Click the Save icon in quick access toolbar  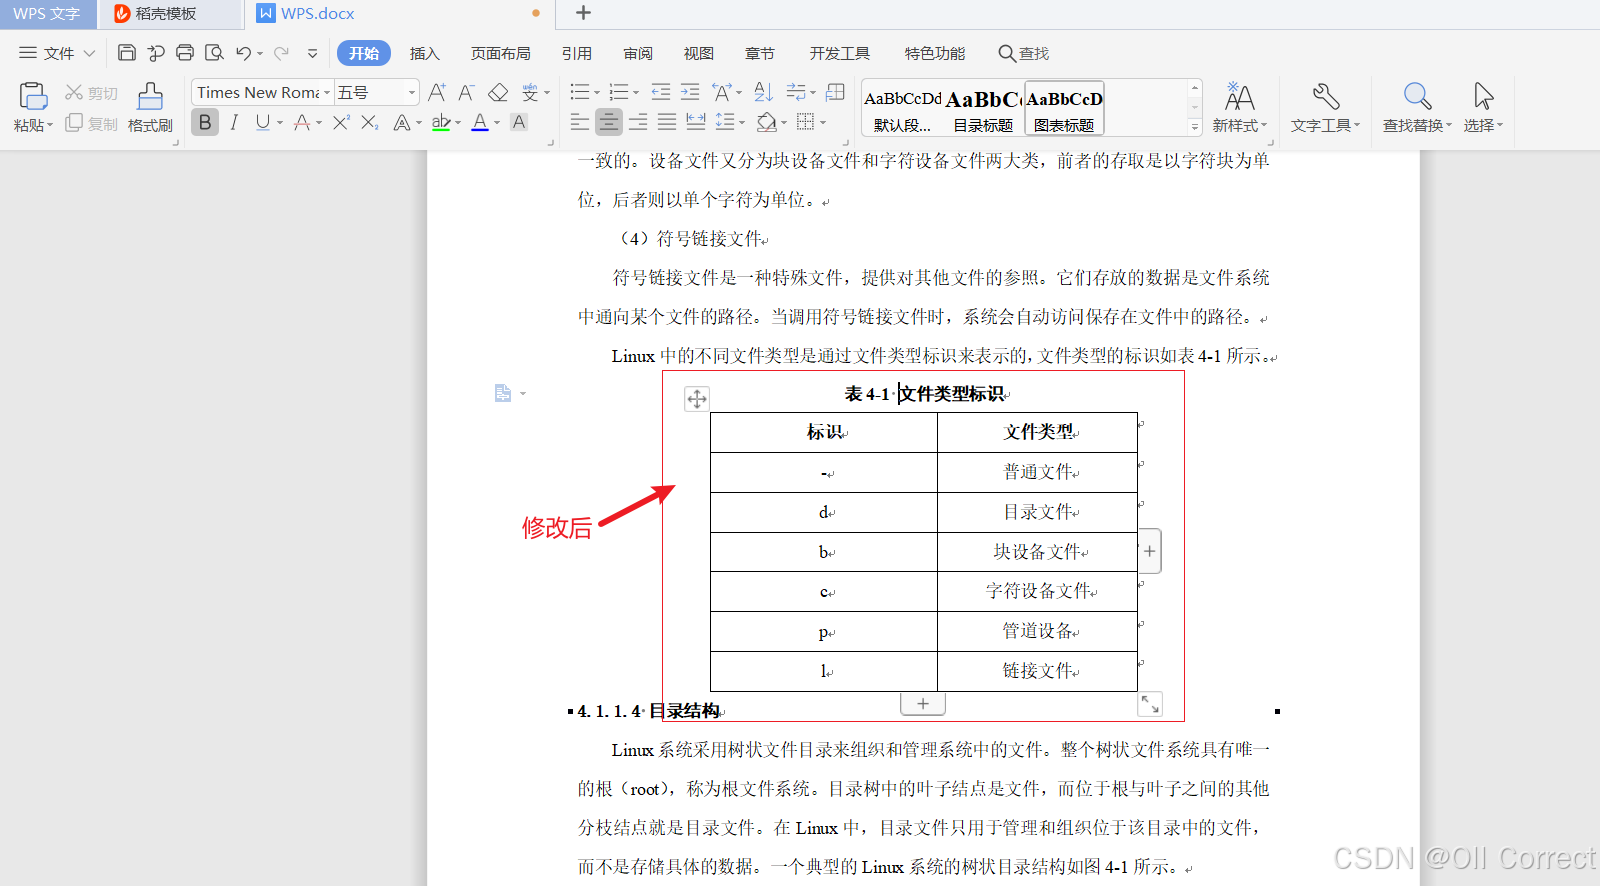coord(126,53)
